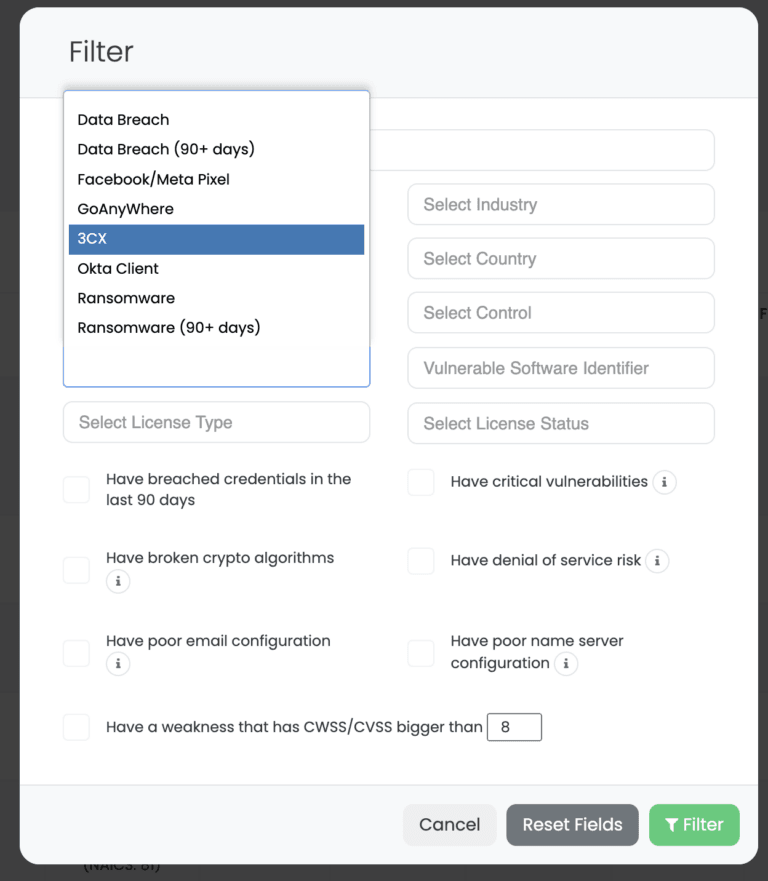
Task: Choose the 3CX option in list
Action: pyautogui.click(x=216, y=239)
